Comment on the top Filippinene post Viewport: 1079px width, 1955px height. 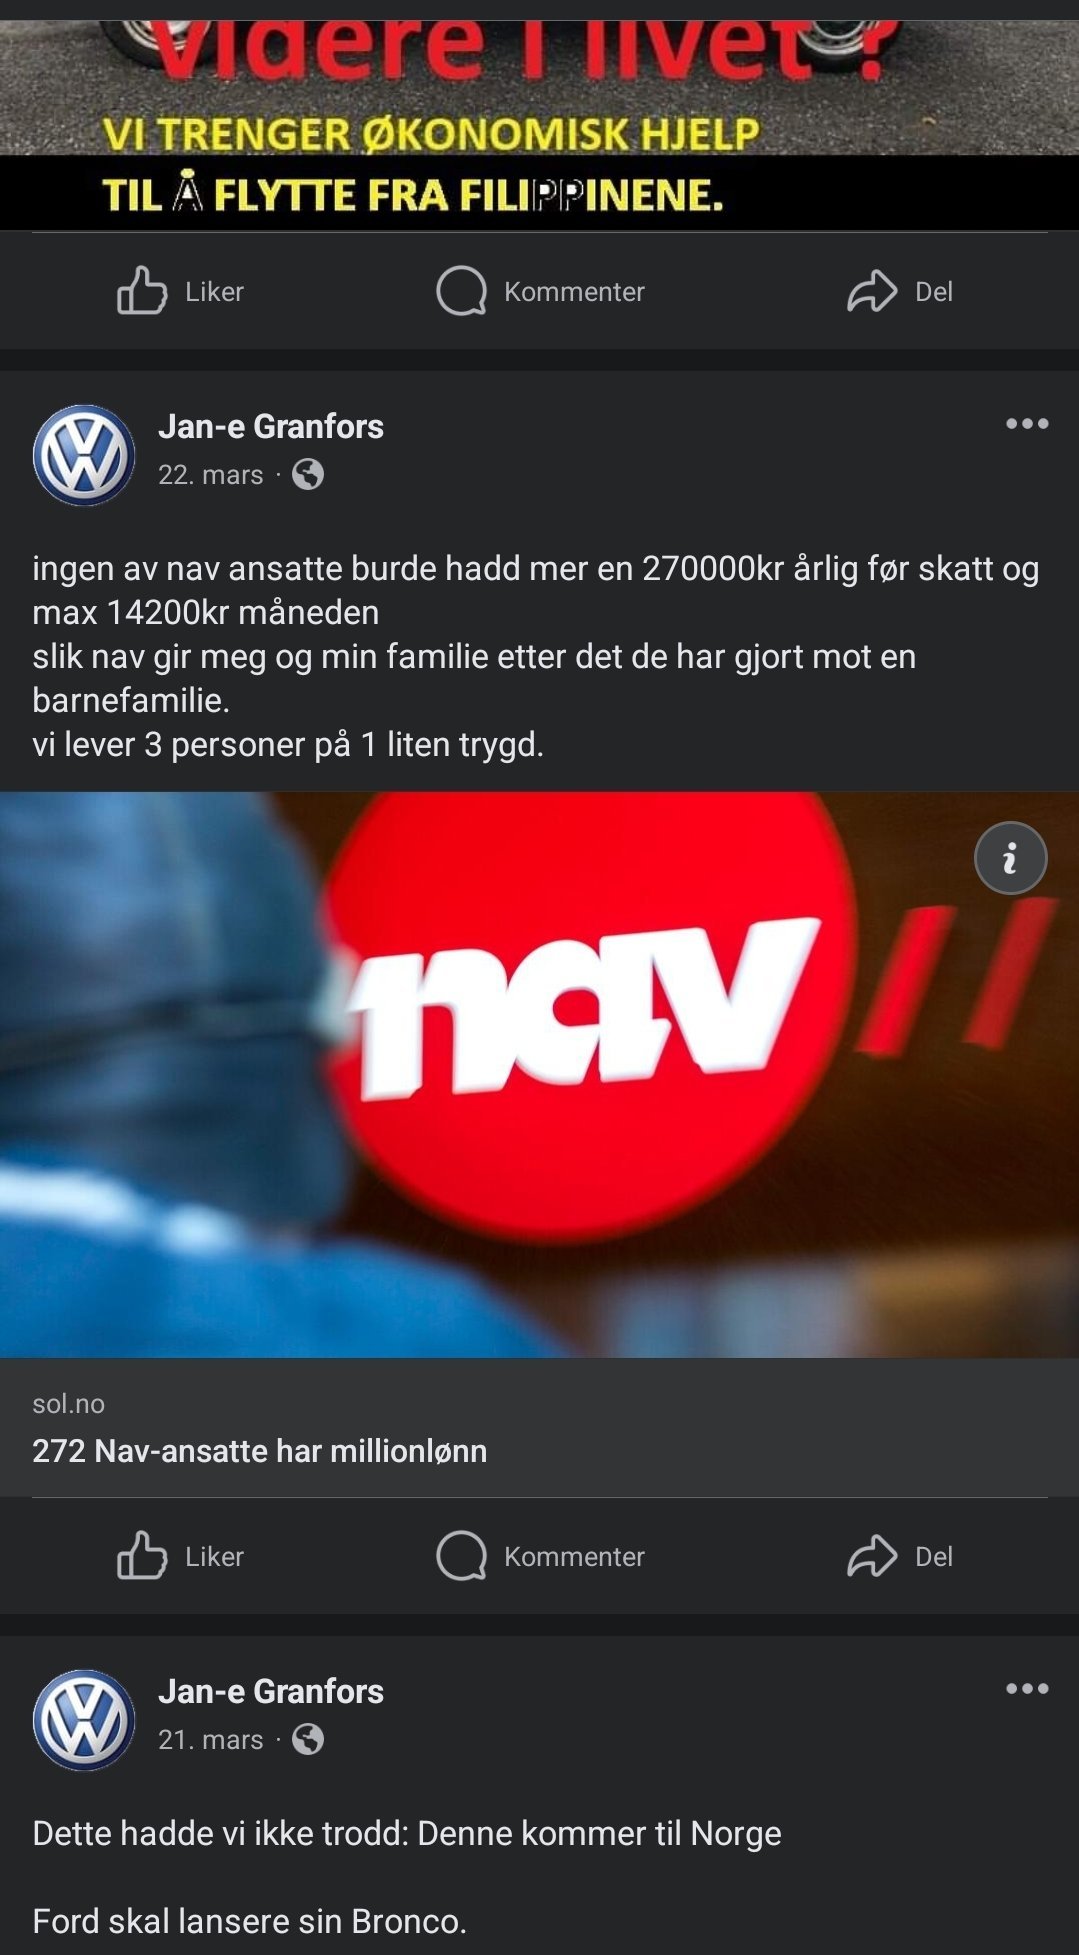point(540,291)
